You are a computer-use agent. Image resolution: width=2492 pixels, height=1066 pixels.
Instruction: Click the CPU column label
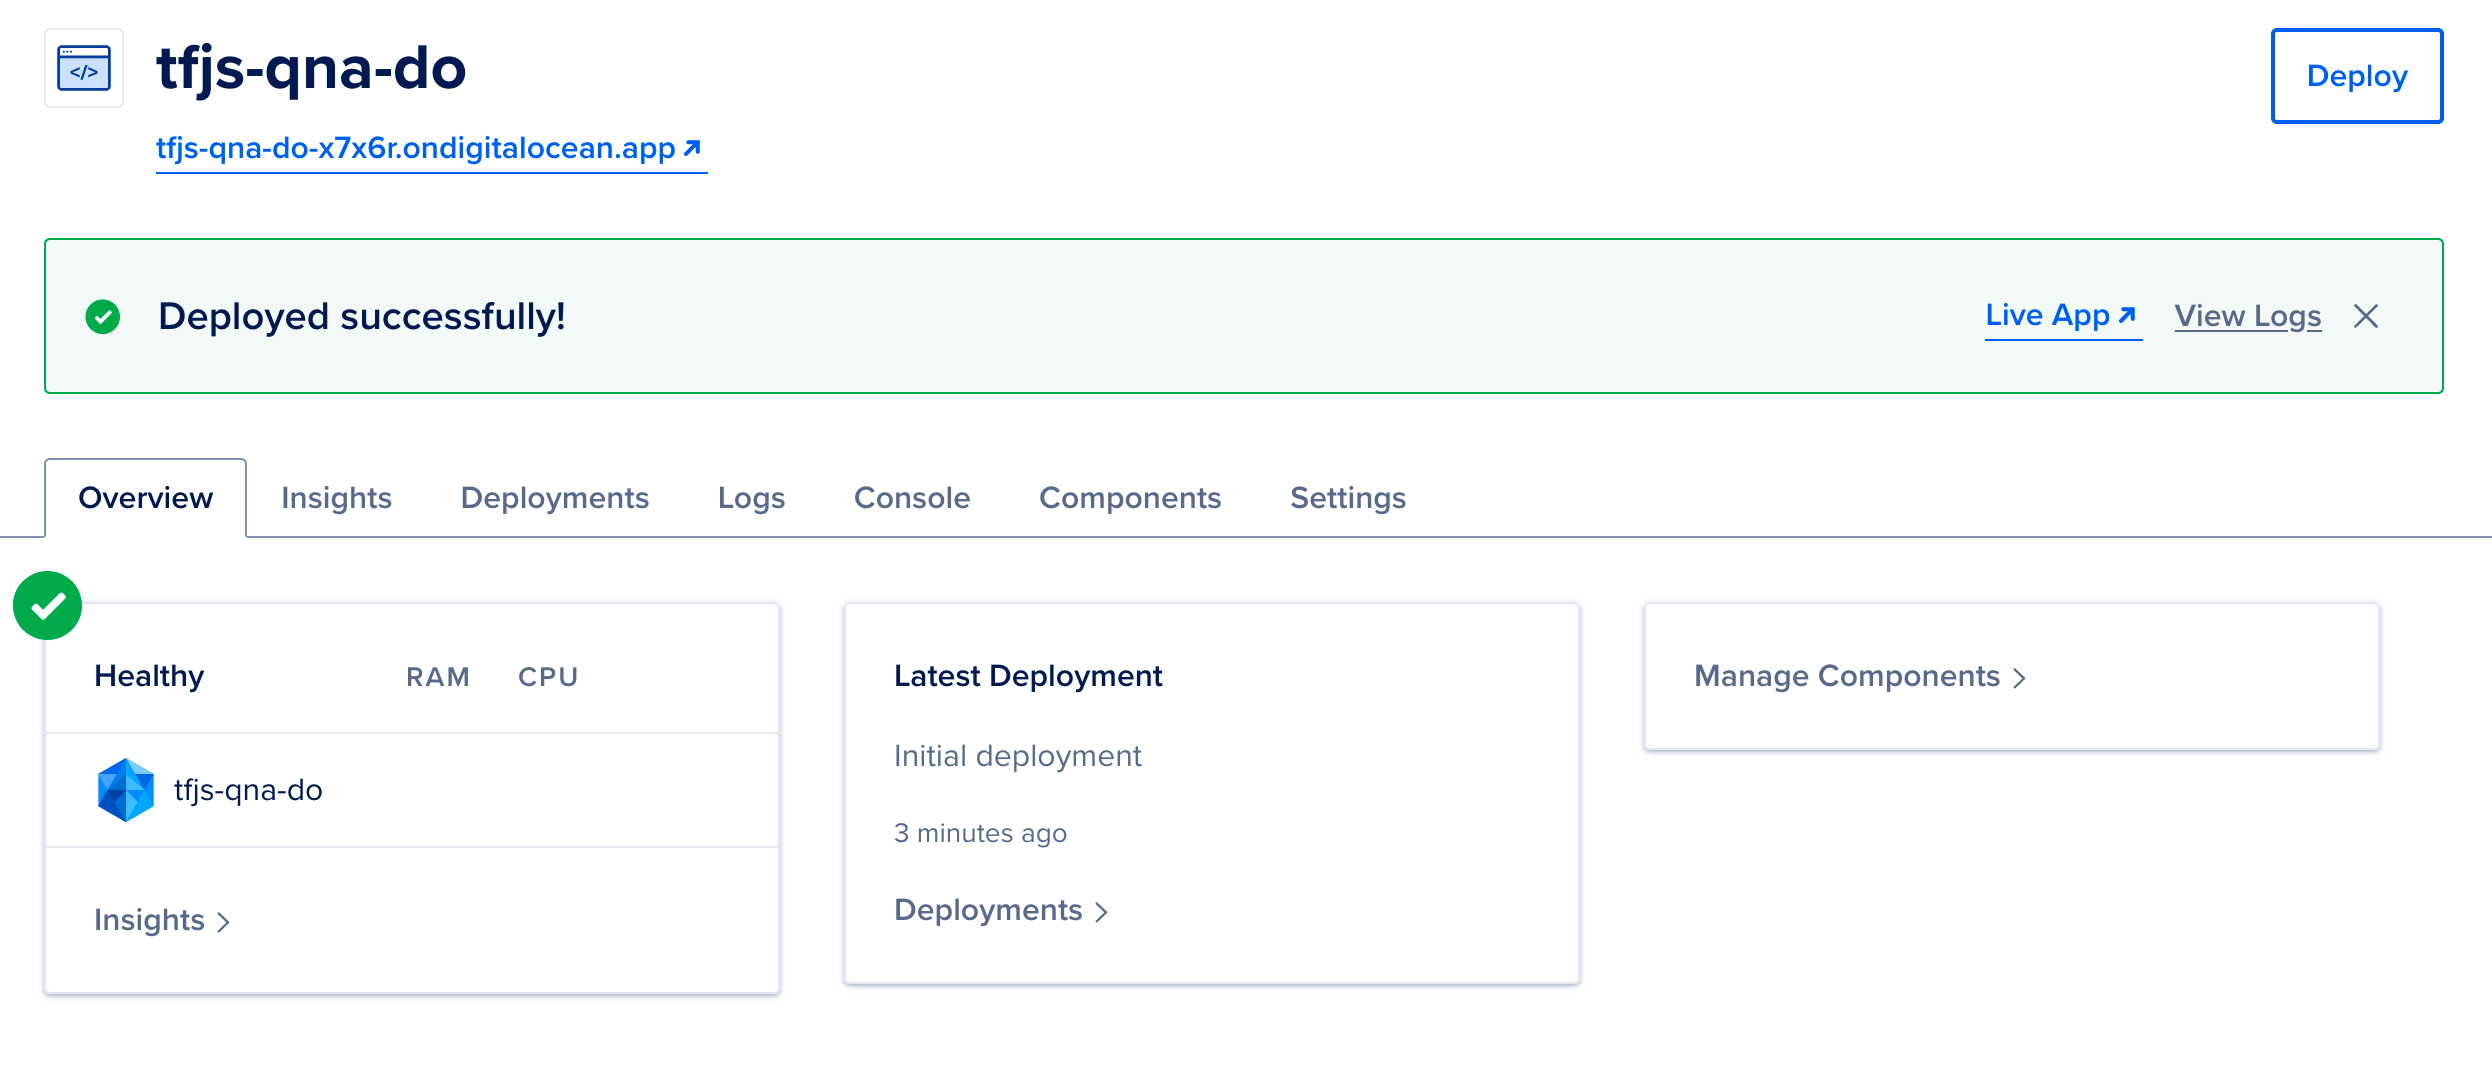pyautogui.click(x=548, y=677)
